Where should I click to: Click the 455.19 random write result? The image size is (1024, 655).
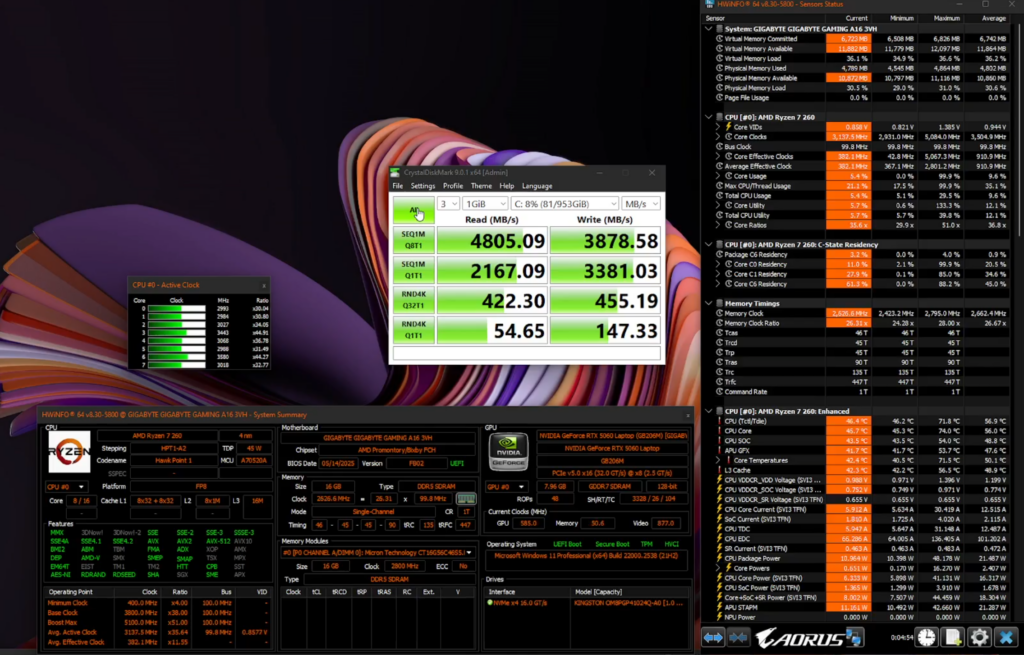click(x=605, y=300)
